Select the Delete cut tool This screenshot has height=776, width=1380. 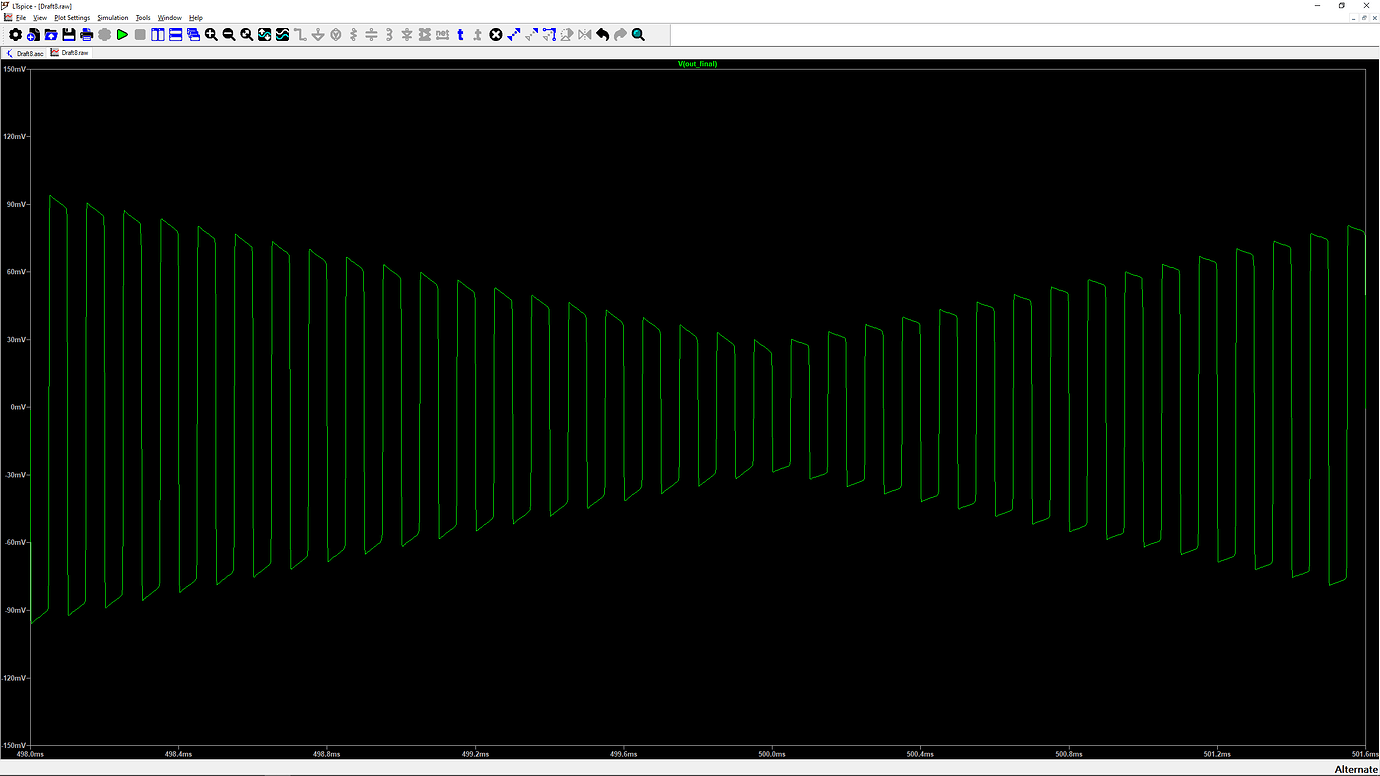pyautogui.click(x=495, y=34)
